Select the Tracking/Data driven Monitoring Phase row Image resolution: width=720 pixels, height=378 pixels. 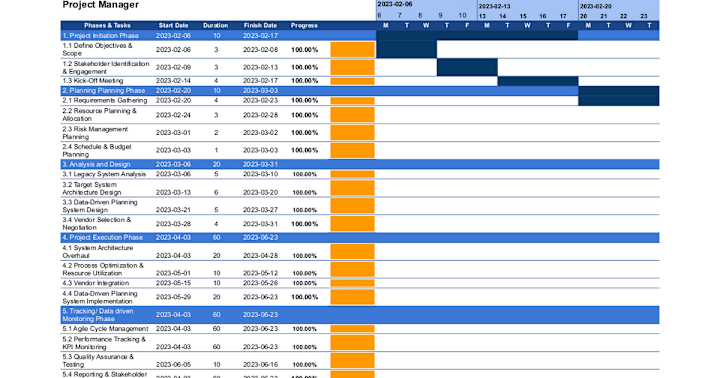tap(360, 315)
